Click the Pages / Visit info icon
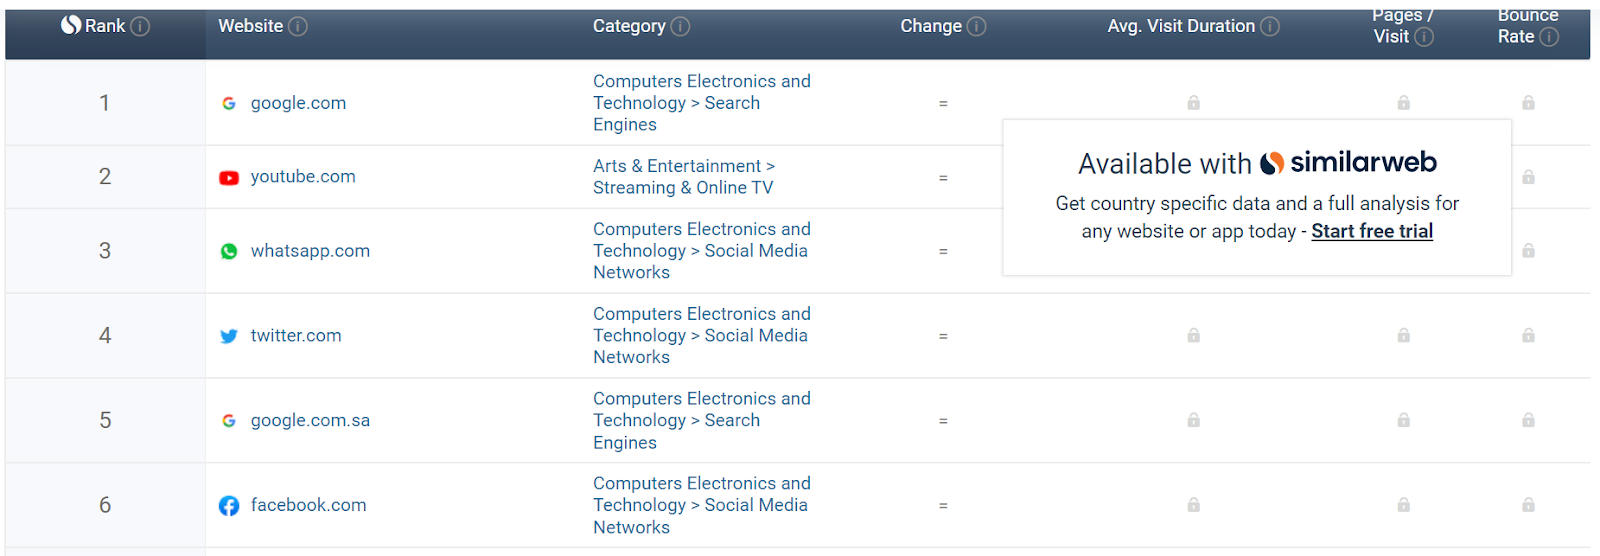This screenshot has height=556, width=1600. 1424,37
